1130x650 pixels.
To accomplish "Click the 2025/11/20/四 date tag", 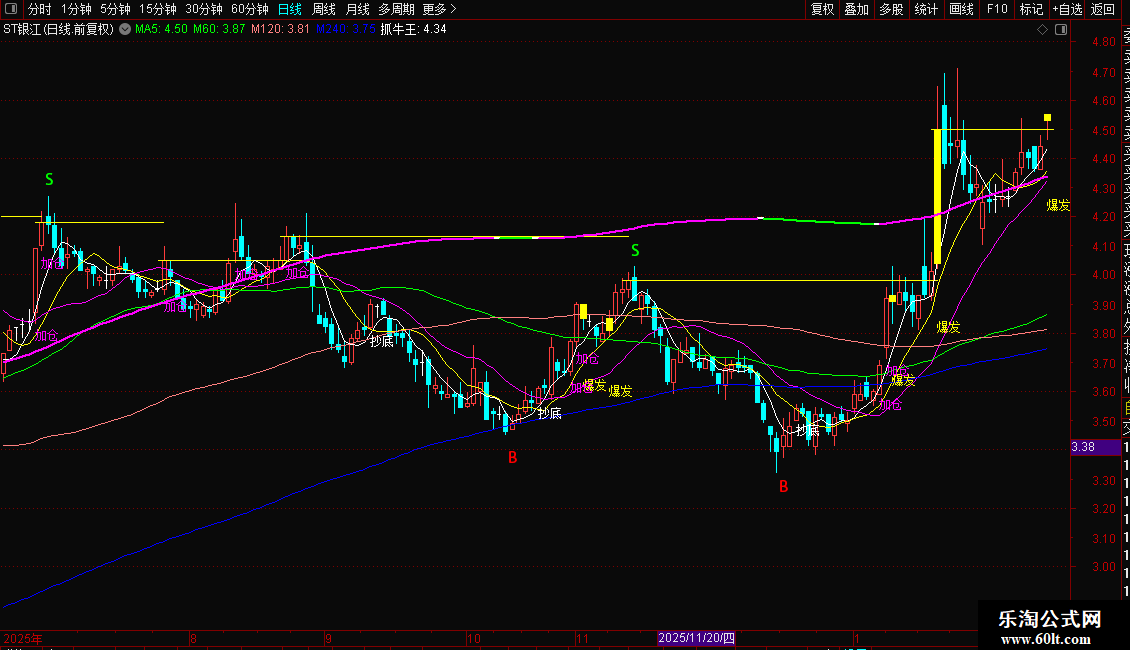I will point(696,638).
